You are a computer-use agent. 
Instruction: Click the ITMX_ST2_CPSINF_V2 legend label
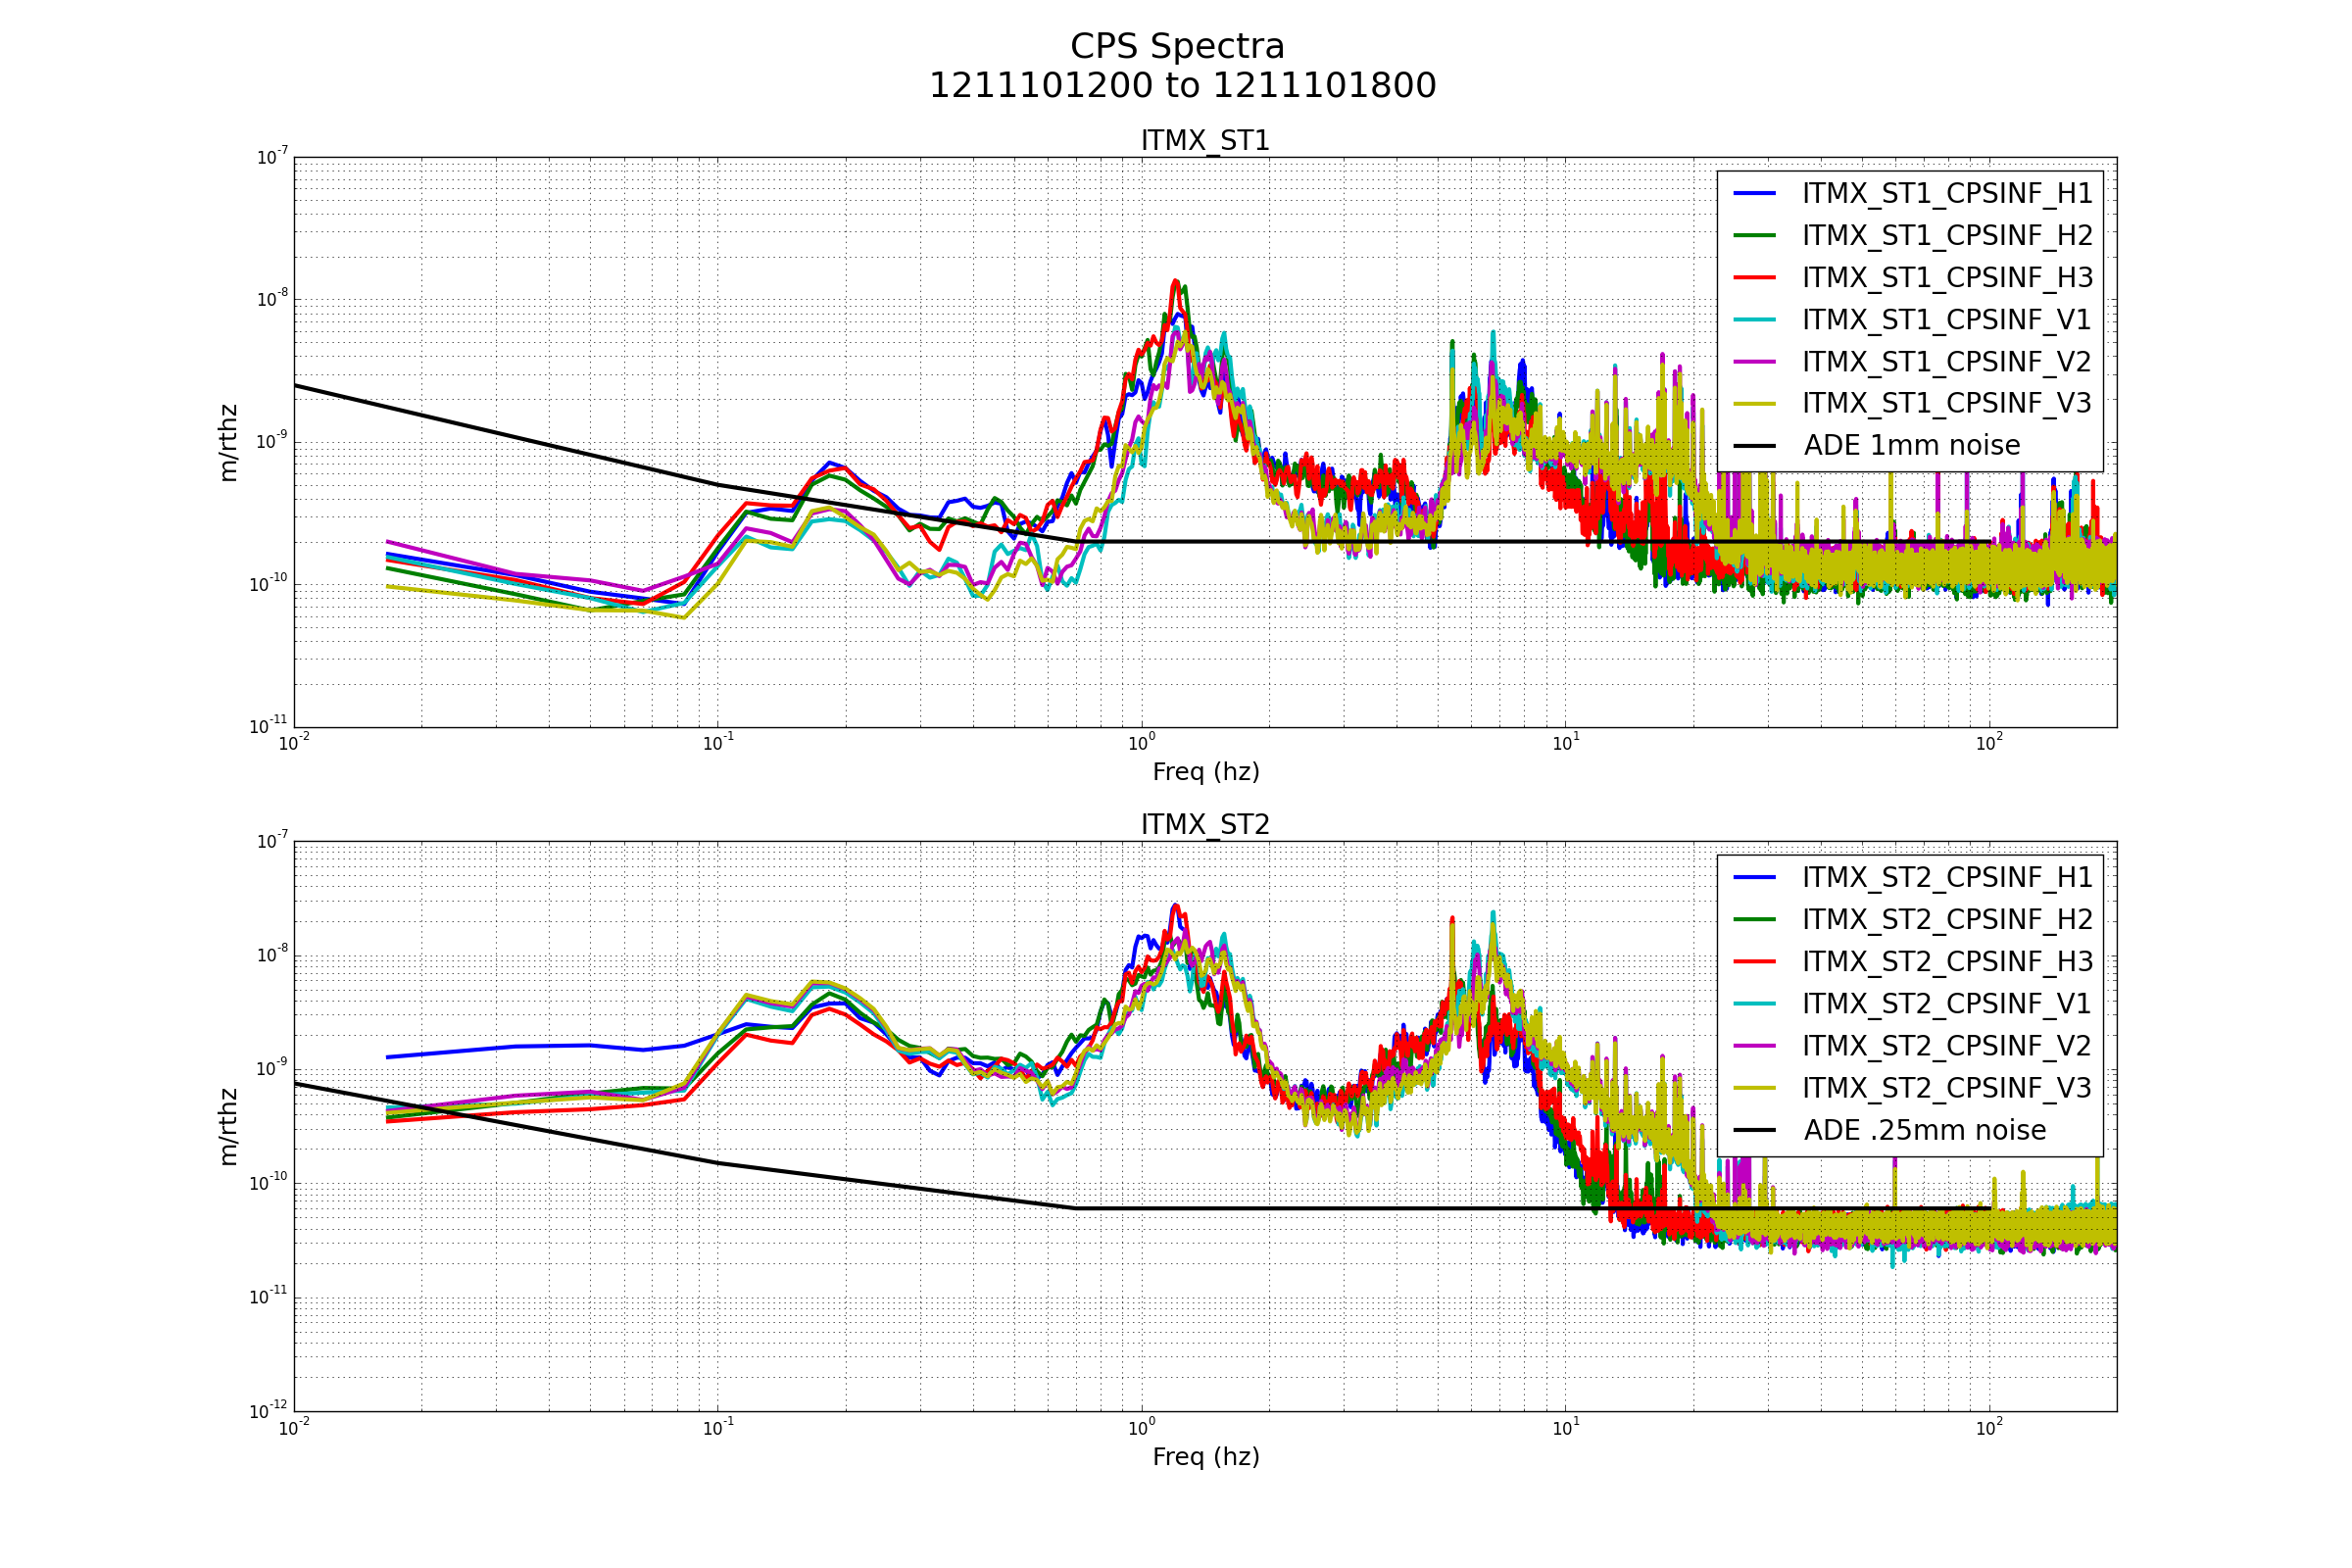pyautogui.click(x=1946, y=1046)
